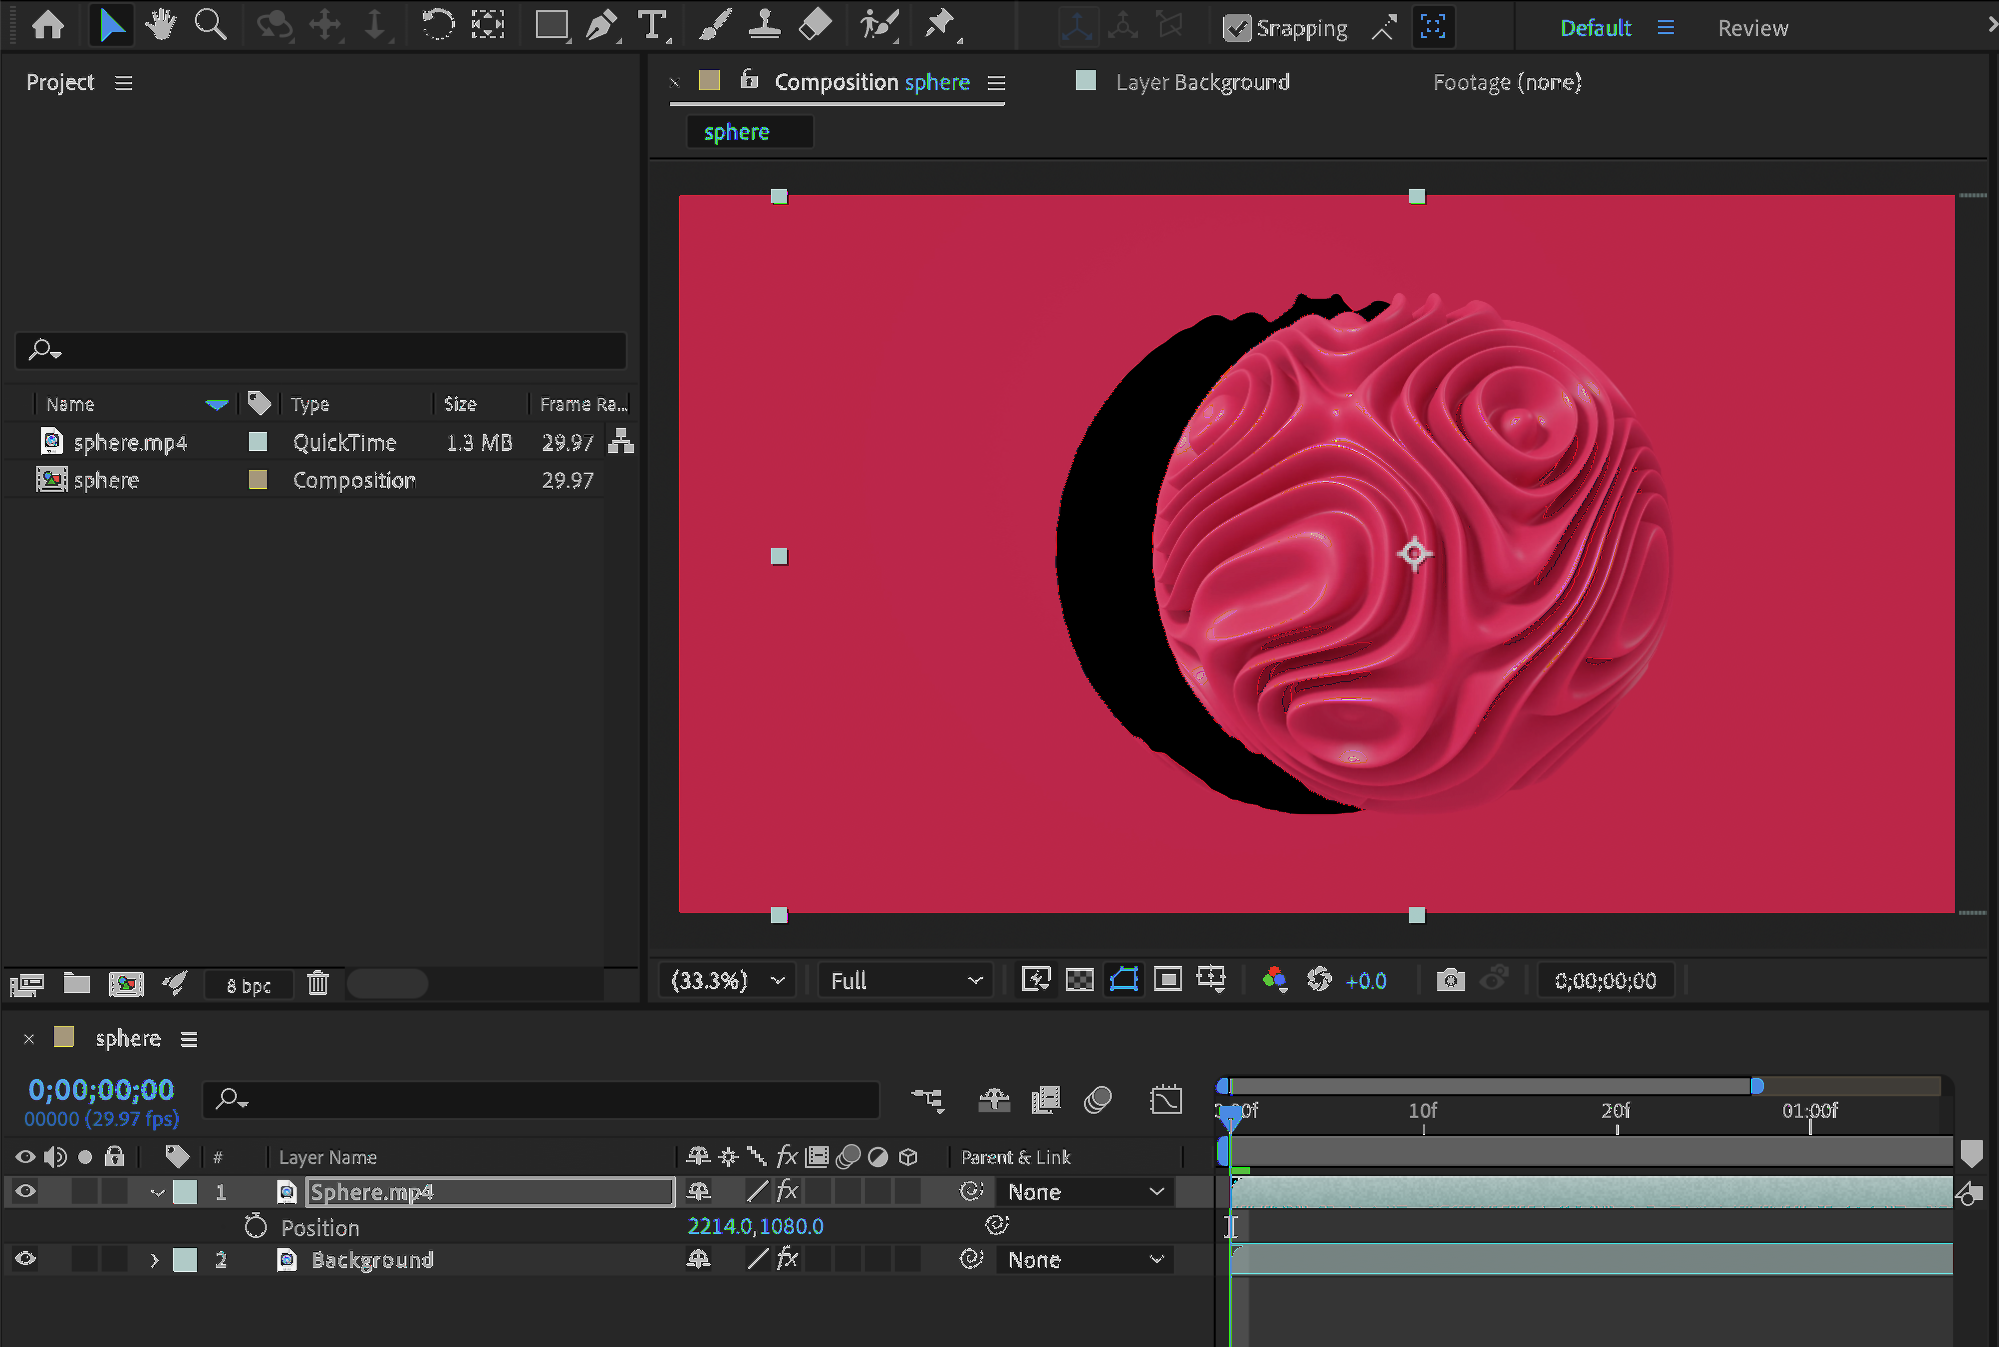Click the sphere.mp4 label color swatch
Screen dimensions: 1999x1348
coord(258,442)
